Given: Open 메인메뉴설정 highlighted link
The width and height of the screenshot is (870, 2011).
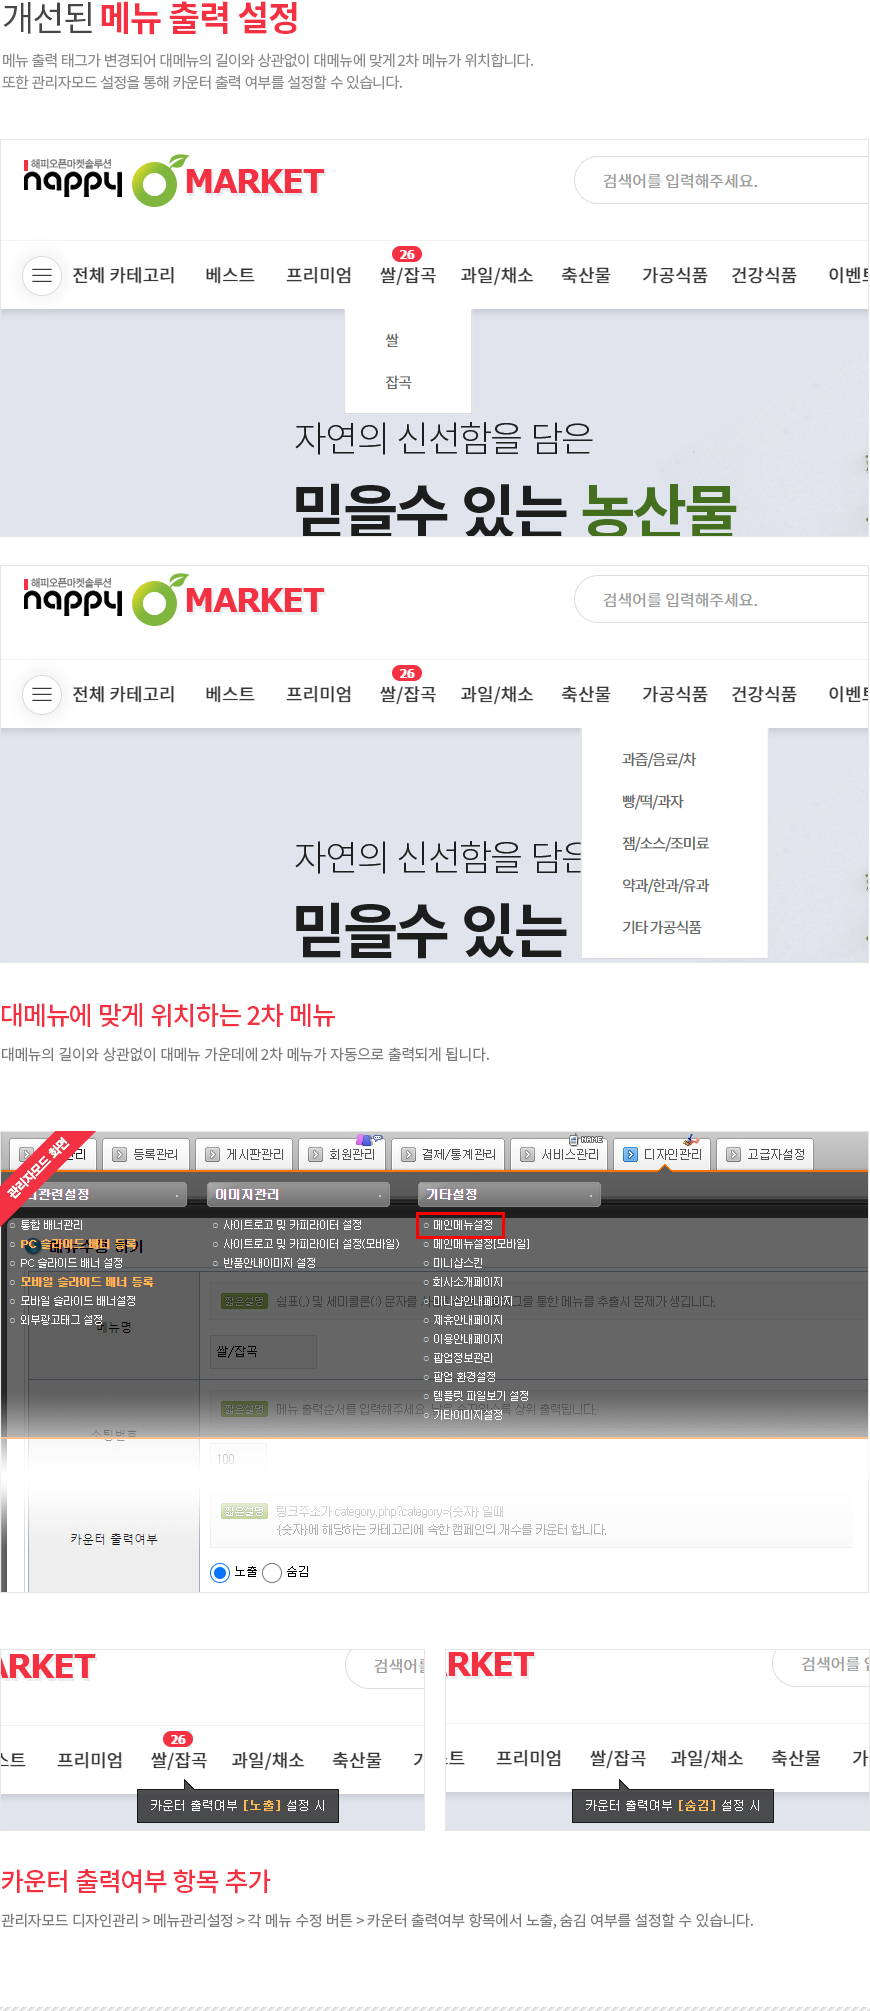Looking at the screenshot, I should [x=462, y=1225].
